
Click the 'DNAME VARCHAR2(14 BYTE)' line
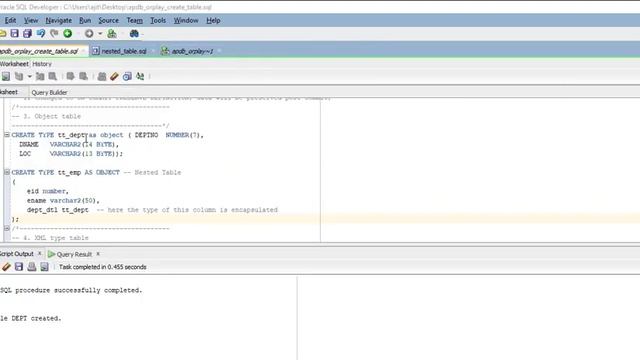pyautogui.click(x=69, y=144)
